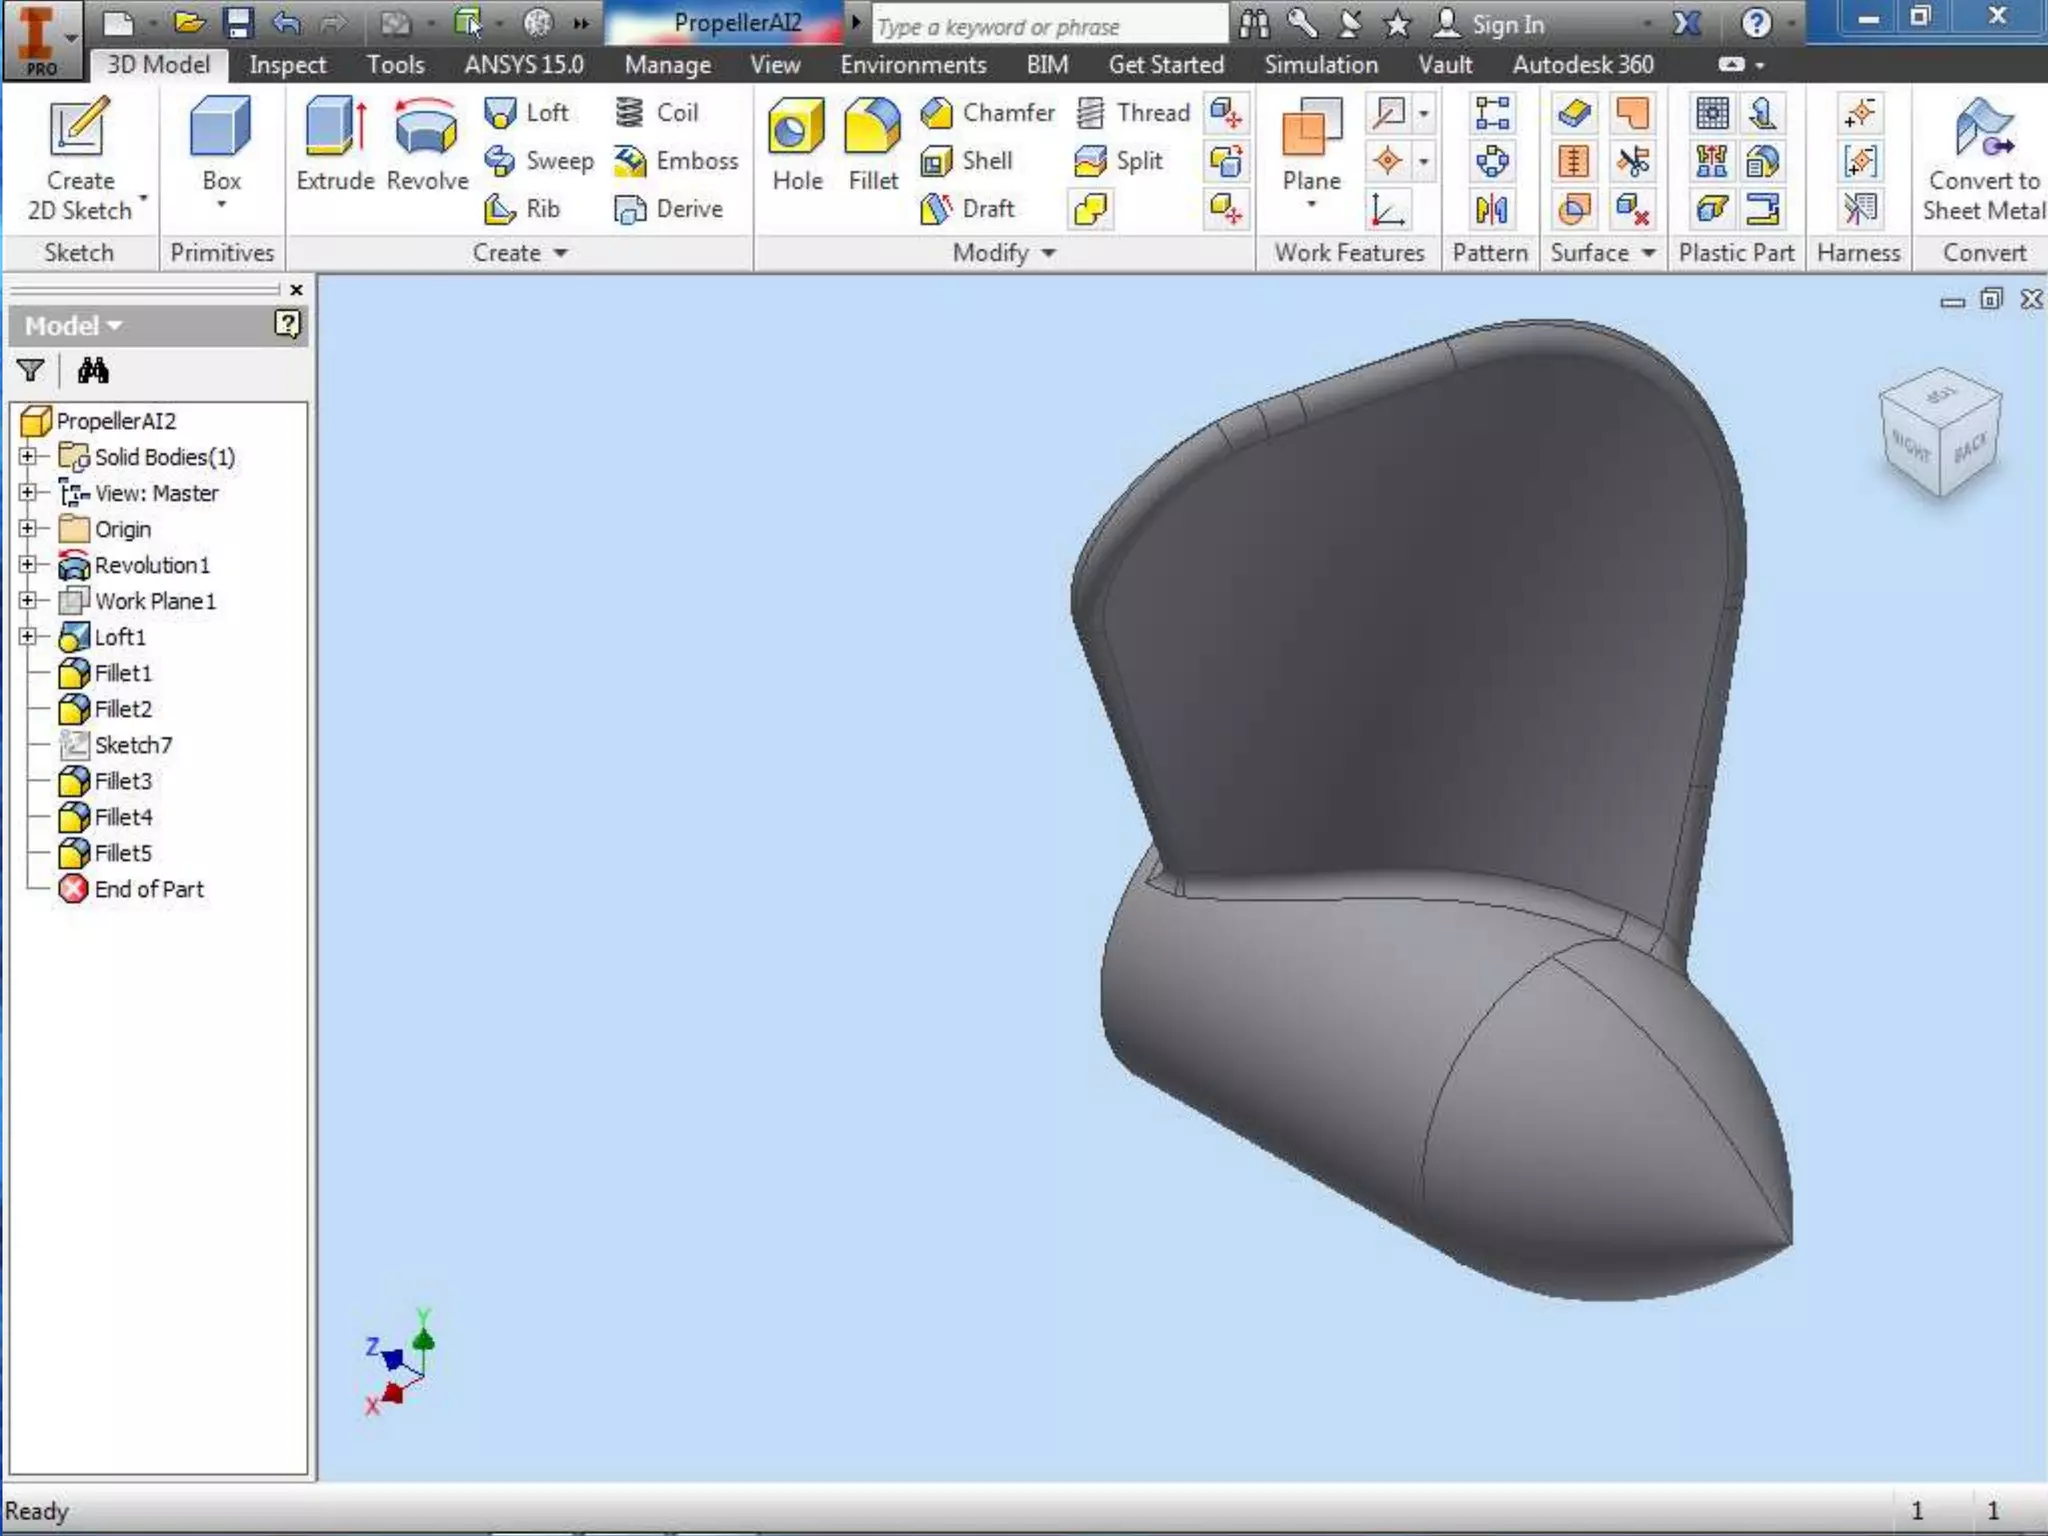Expand the Solid Bodies(1) node
Screen dimensions: 2048x1536
28,457
